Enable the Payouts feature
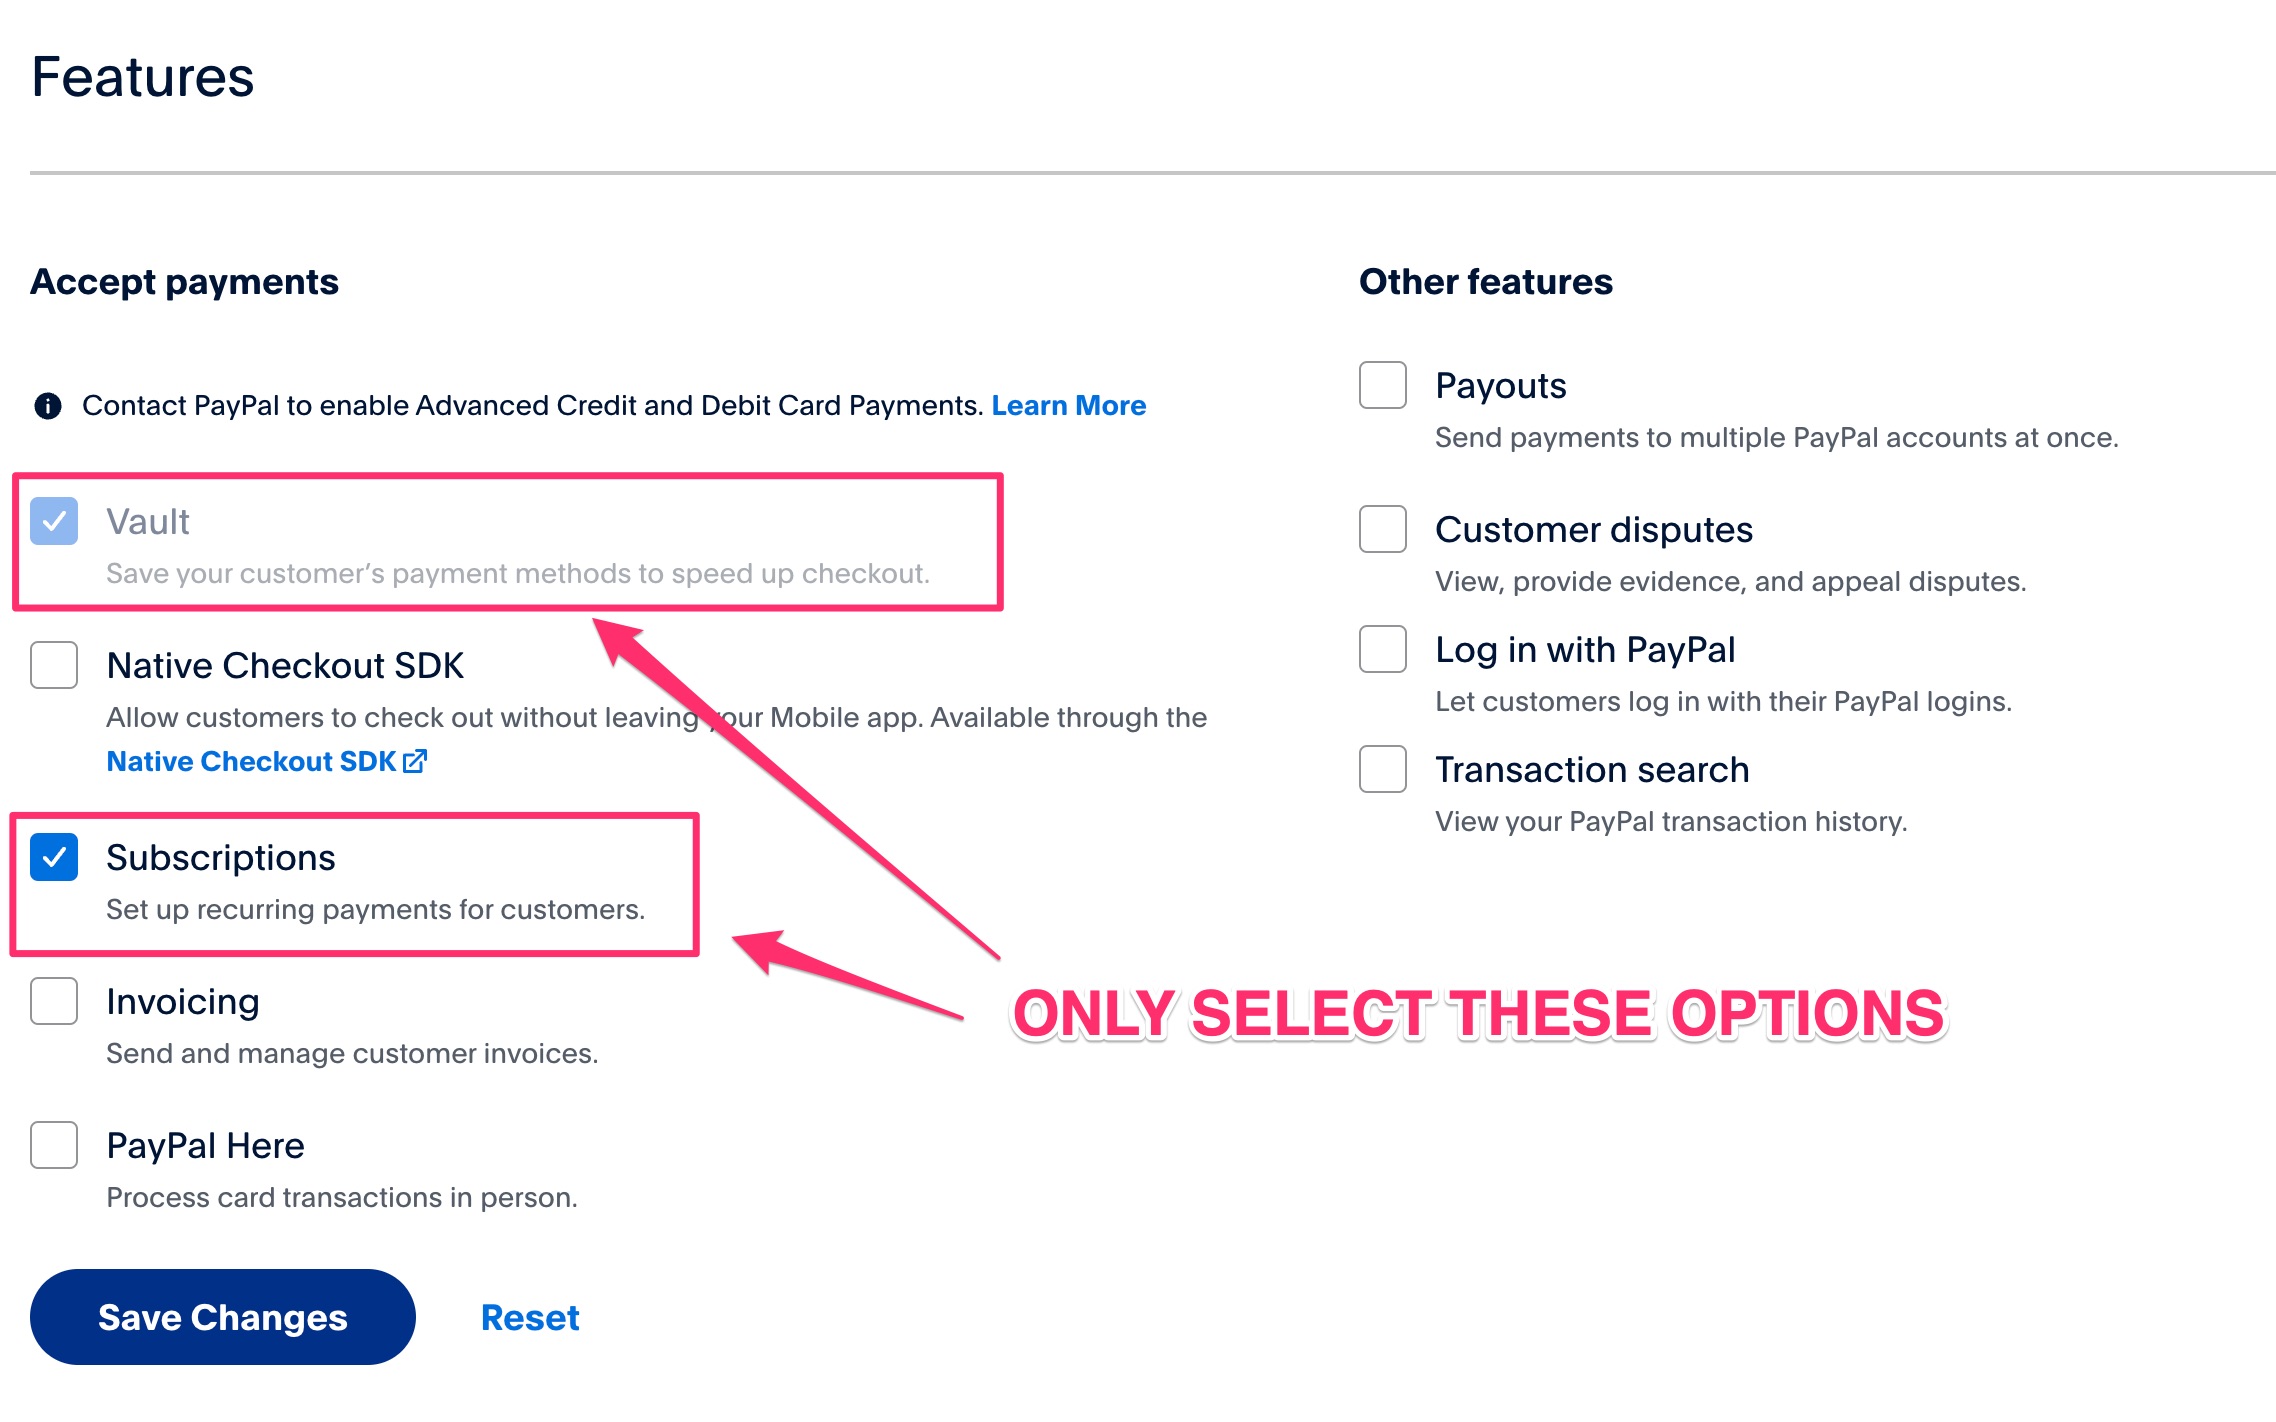 tap(1381, 386)
